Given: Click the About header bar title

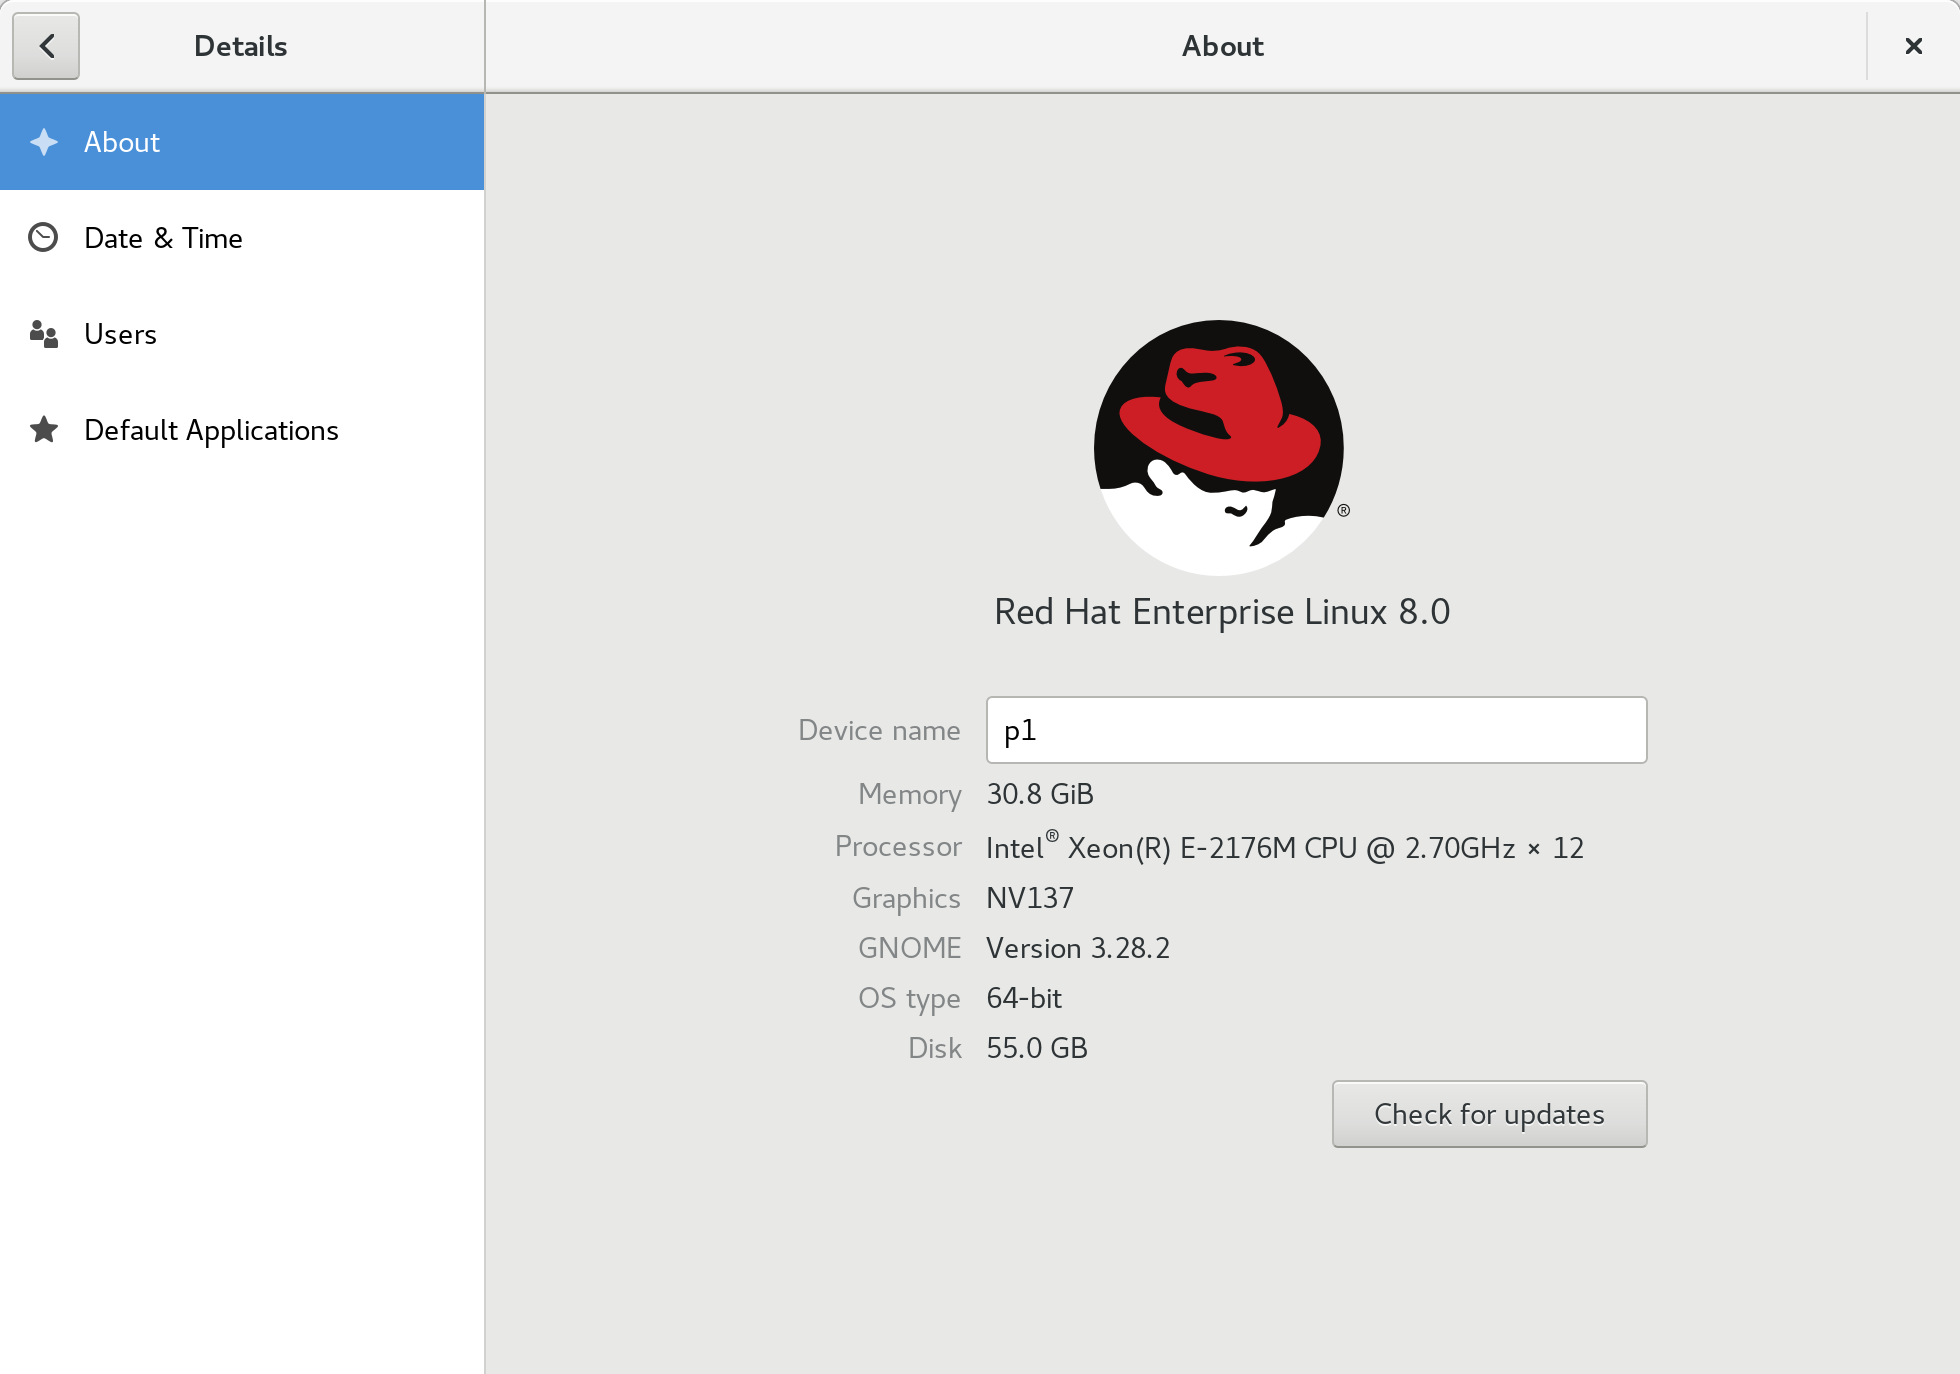Looking at the screenshot, I should click(x=1223, y=46).
